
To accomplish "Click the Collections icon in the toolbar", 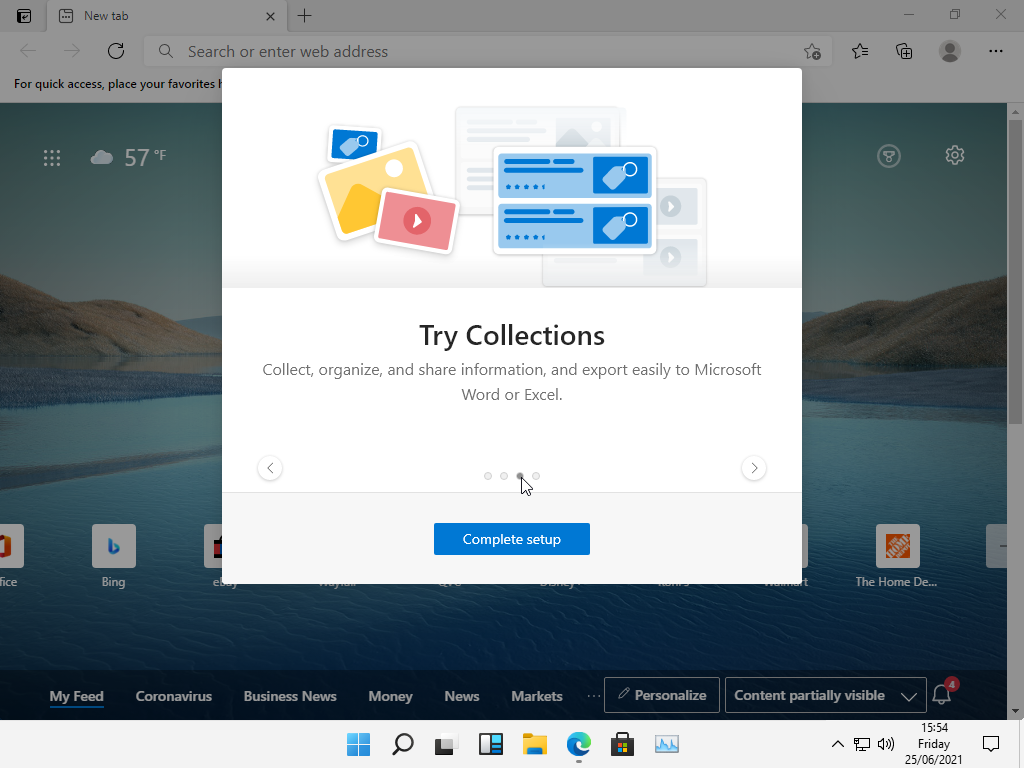I will click(904, 51).
